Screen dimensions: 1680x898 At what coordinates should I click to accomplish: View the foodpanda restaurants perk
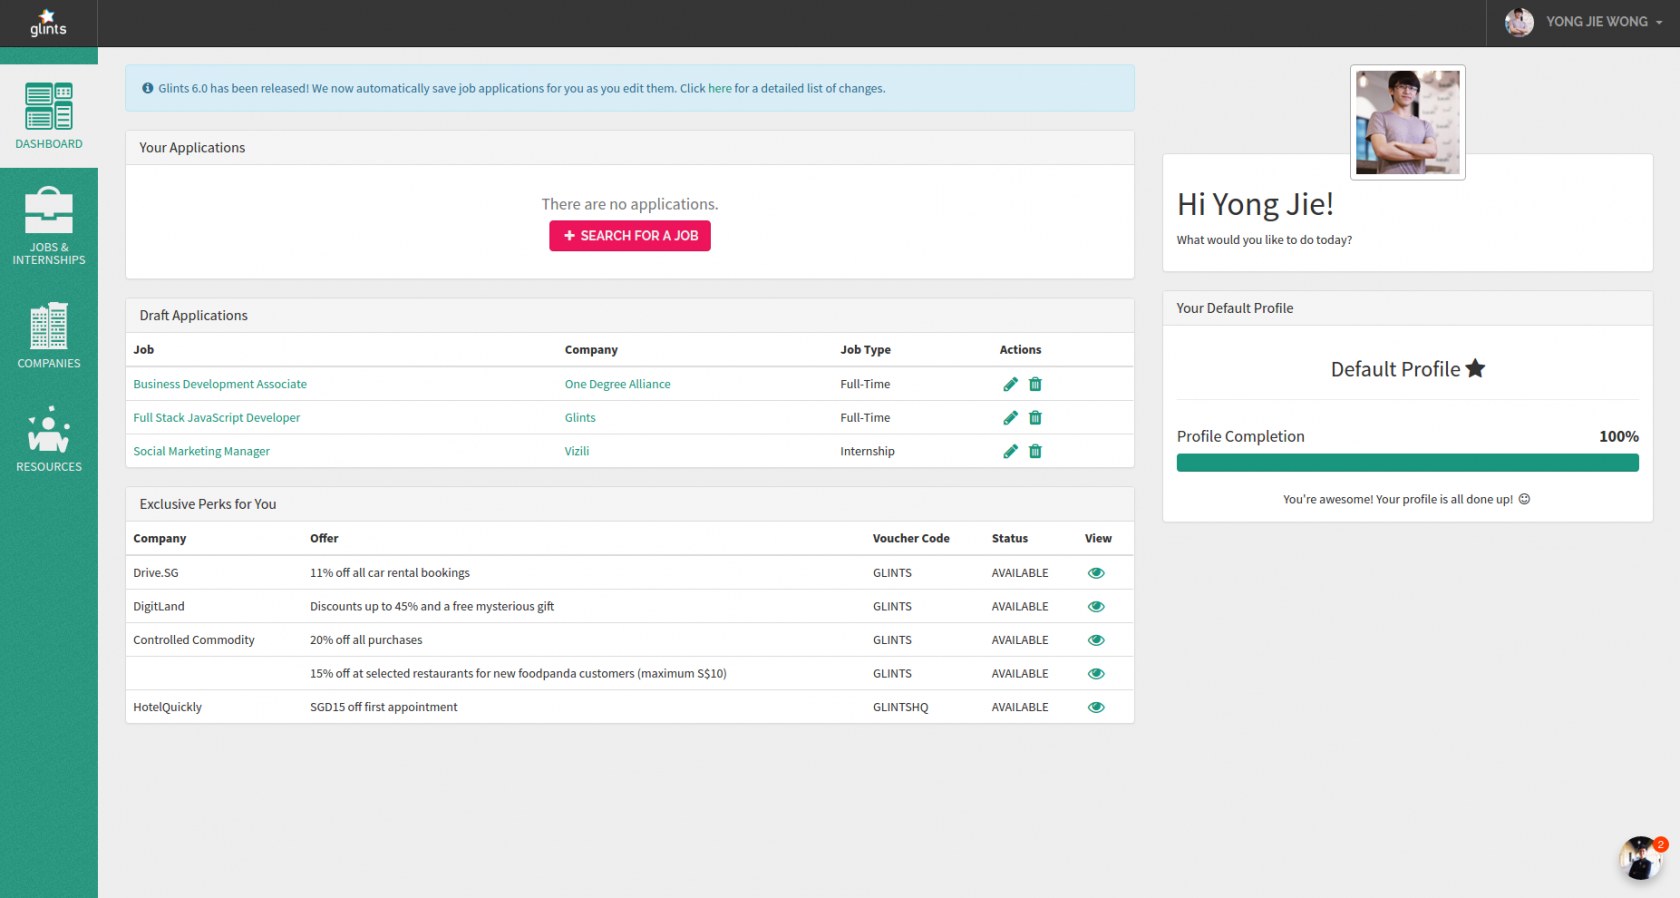[1096, 674]
